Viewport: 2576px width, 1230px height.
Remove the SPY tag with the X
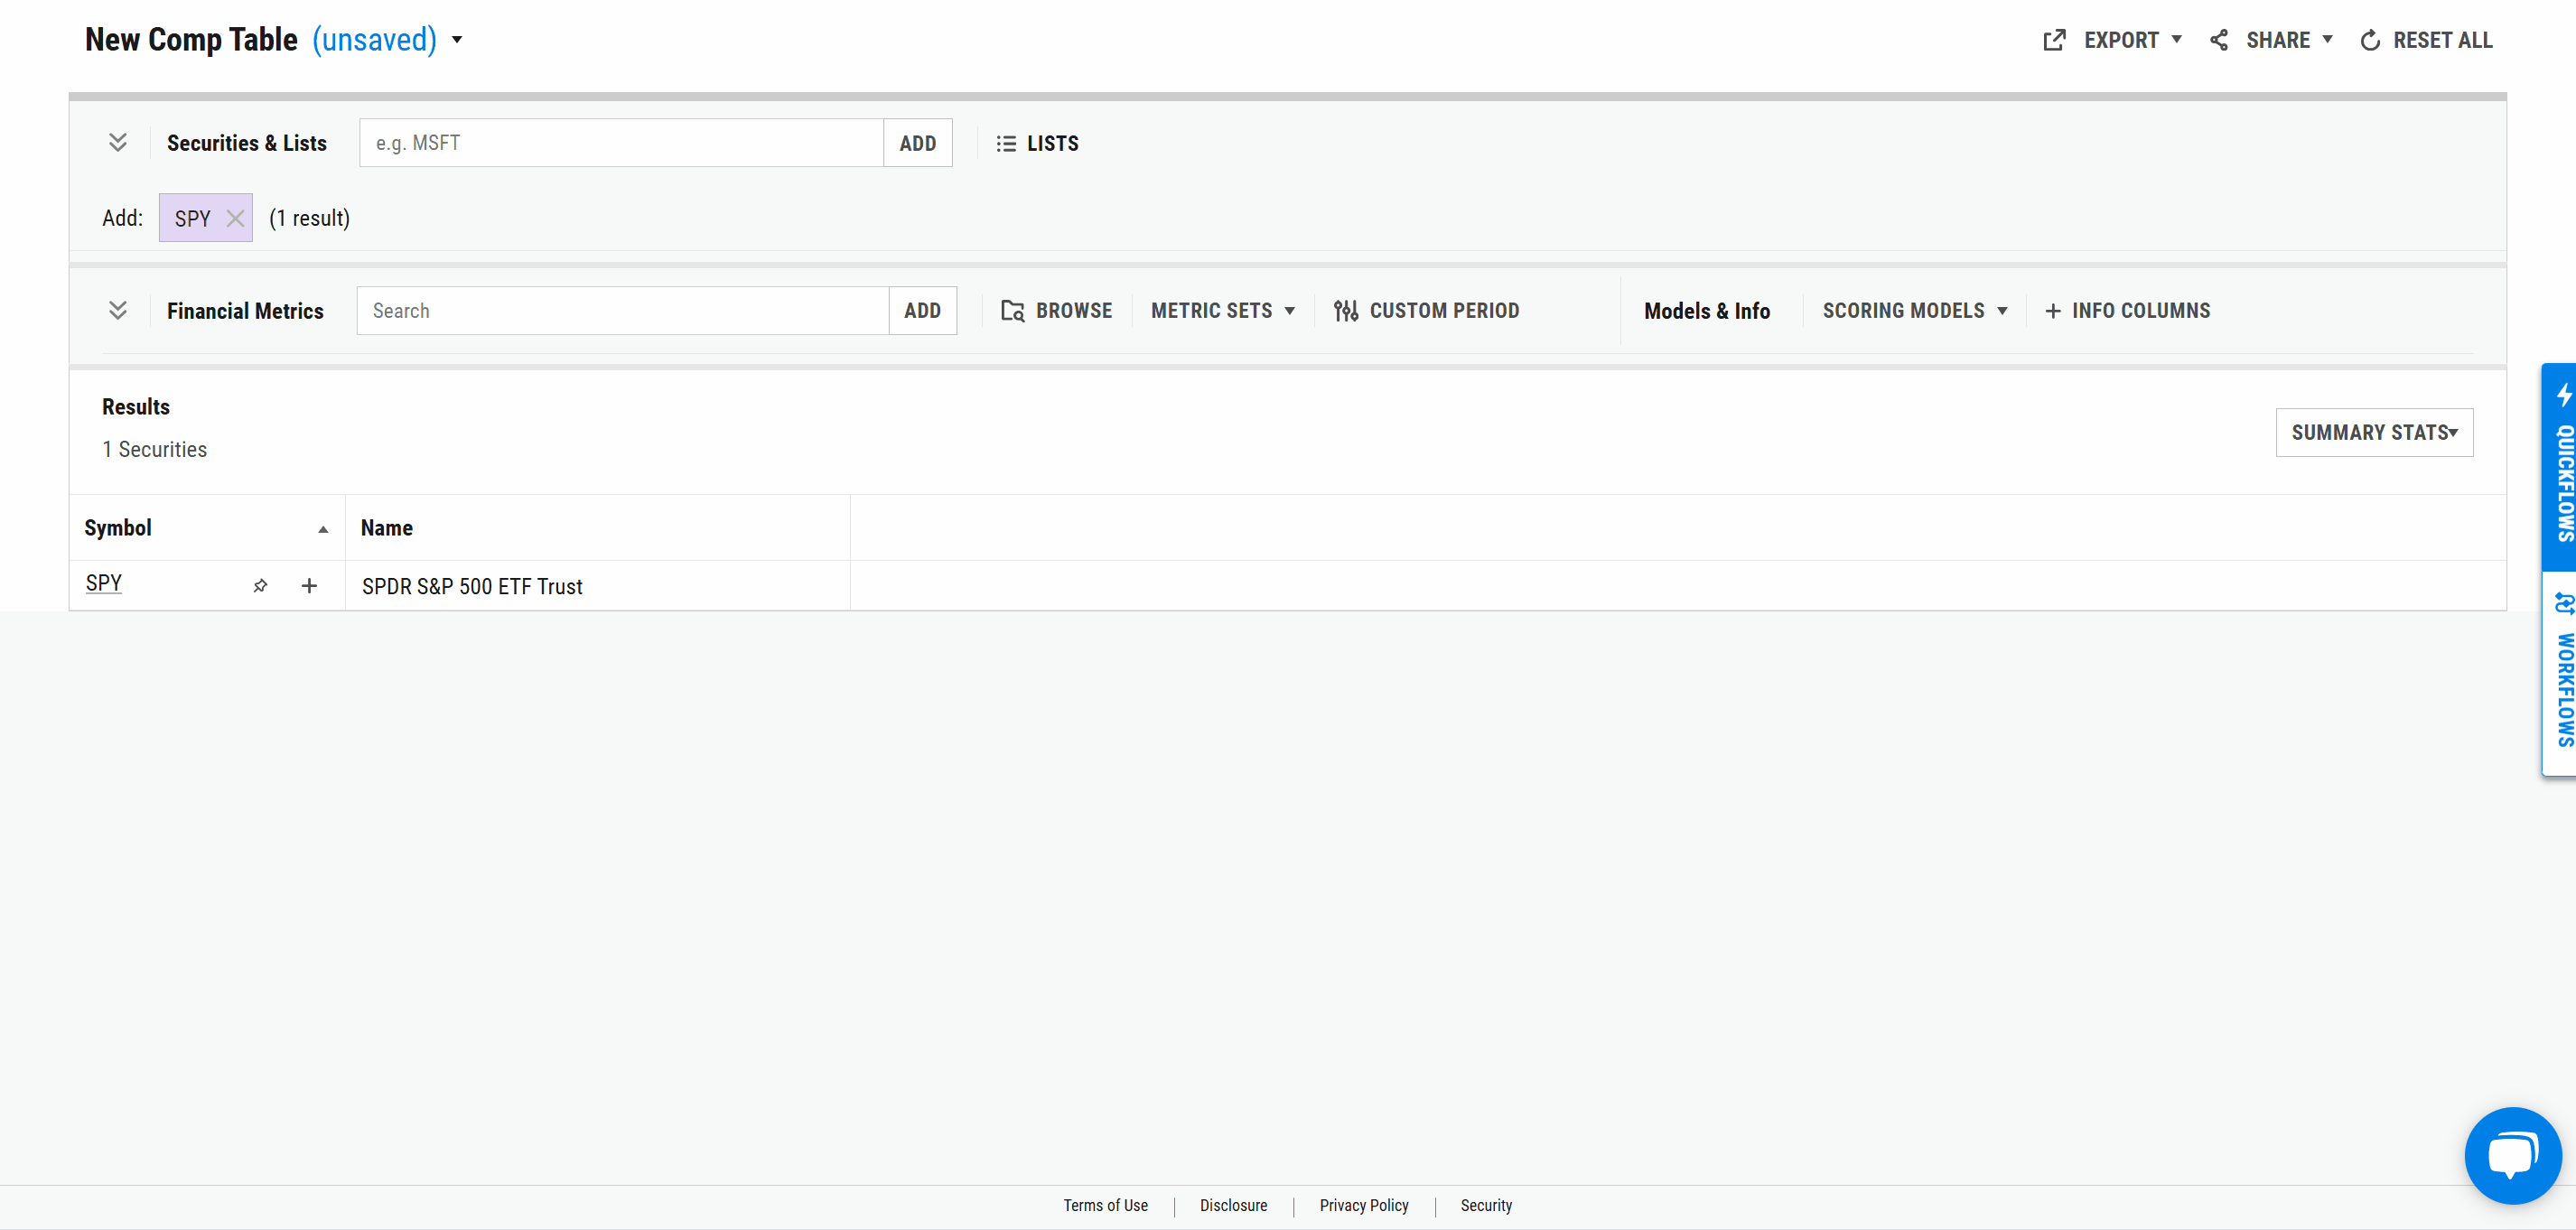[x=235, y=218]
